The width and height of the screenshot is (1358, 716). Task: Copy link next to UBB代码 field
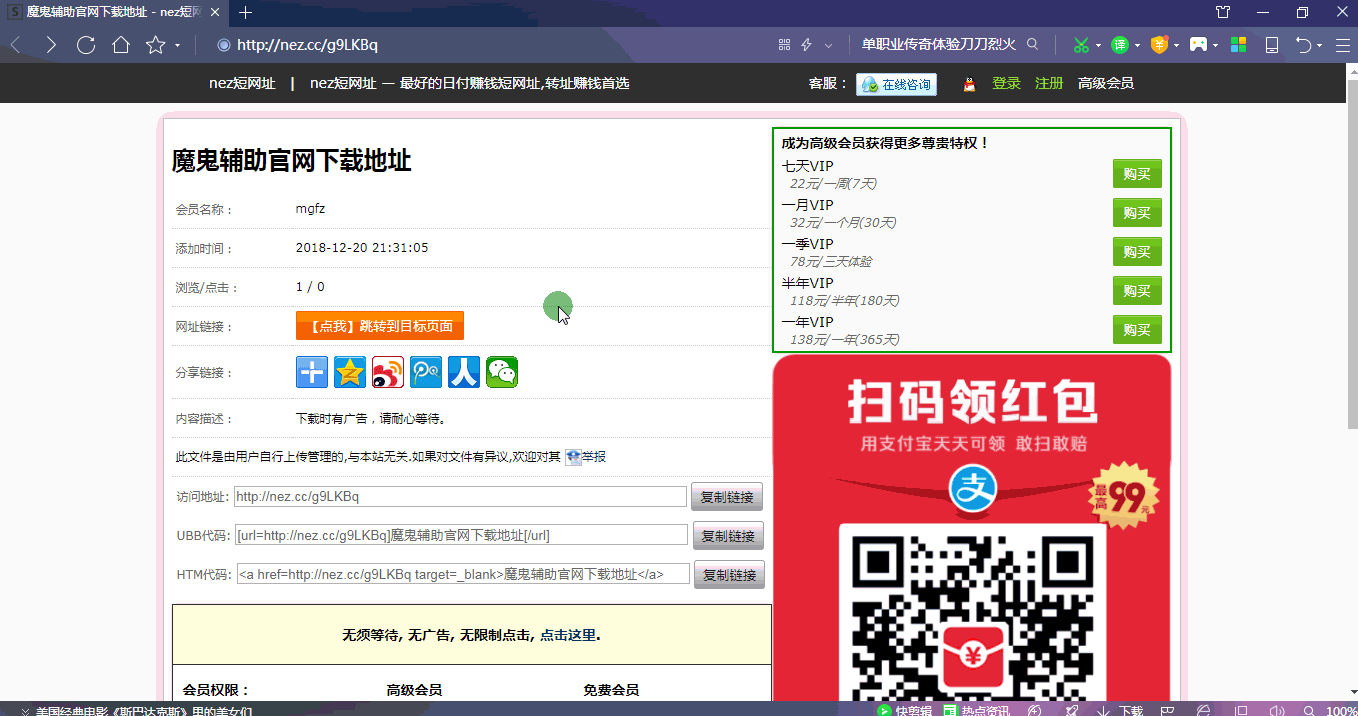[729, 536]
